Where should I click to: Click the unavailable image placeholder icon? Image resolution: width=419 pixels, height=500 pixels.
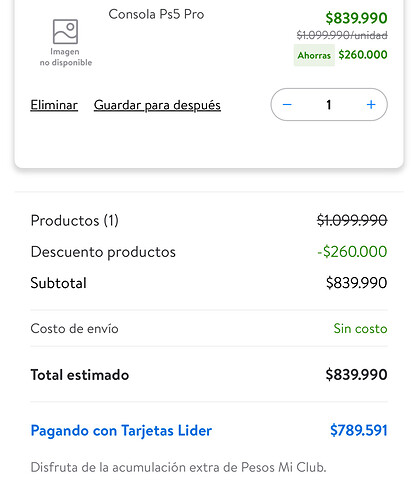click(x=66, y=32)
